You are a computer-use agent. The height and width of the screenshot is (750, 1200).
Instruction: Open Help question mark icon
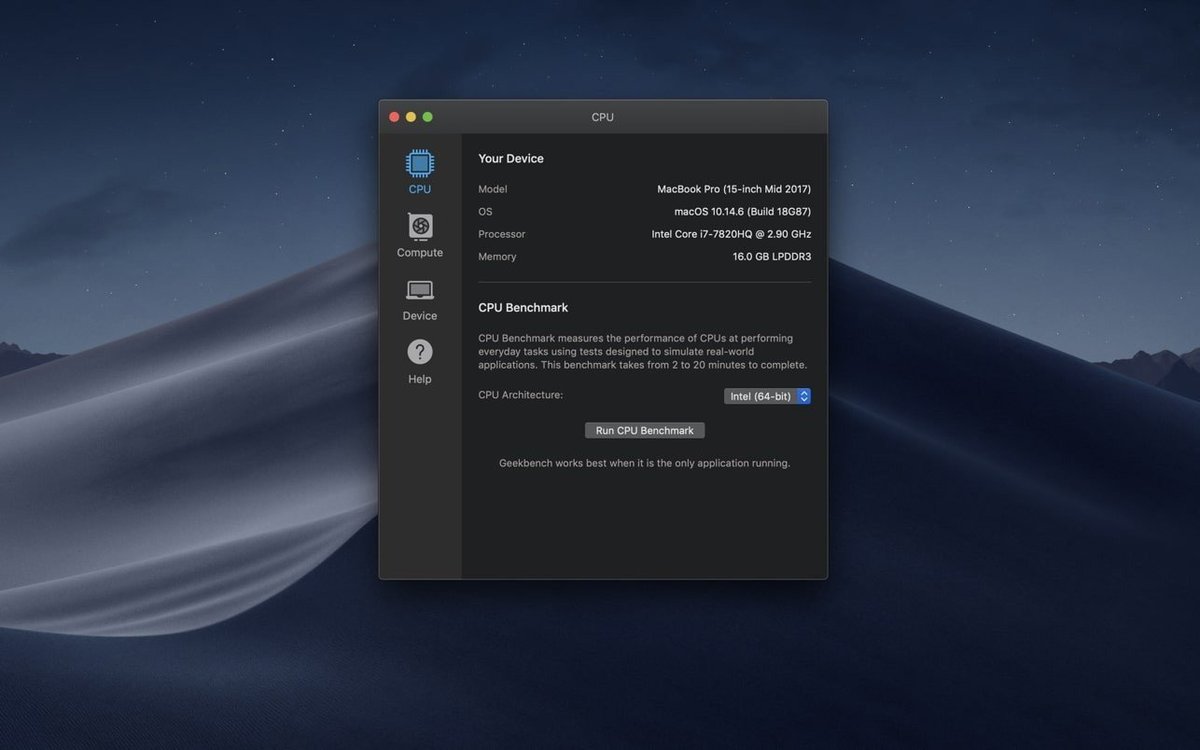tap(420, 352)
